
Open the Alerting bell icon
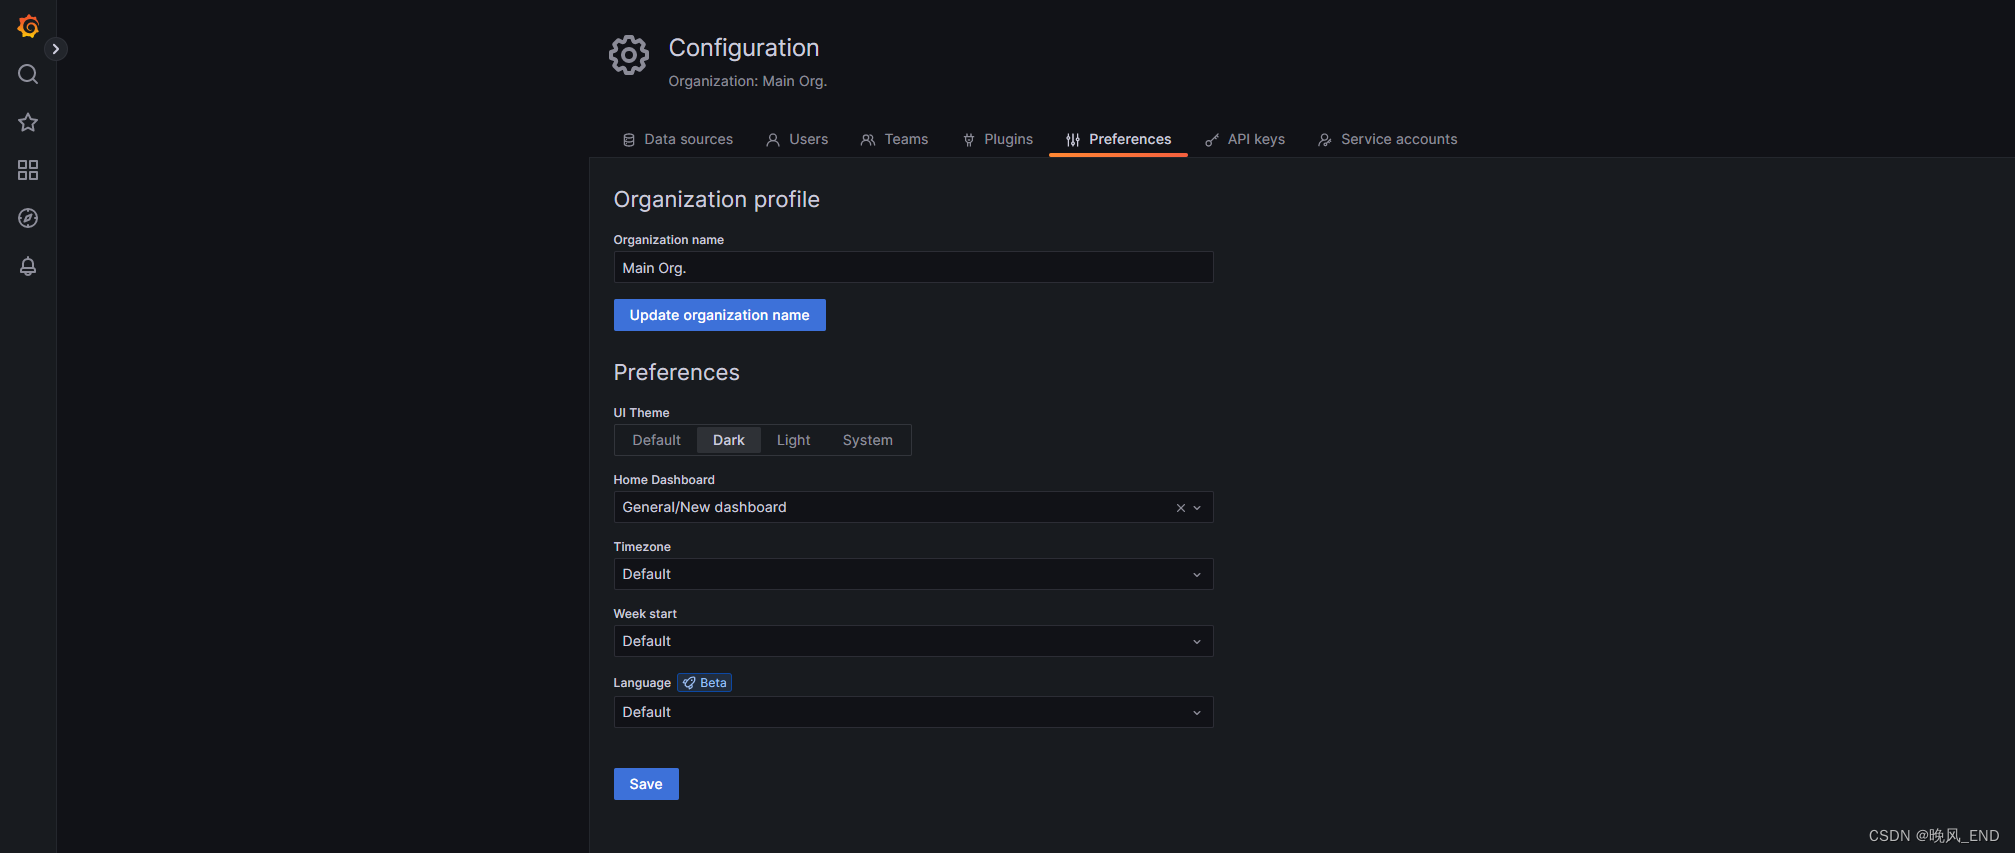[28, 266]
